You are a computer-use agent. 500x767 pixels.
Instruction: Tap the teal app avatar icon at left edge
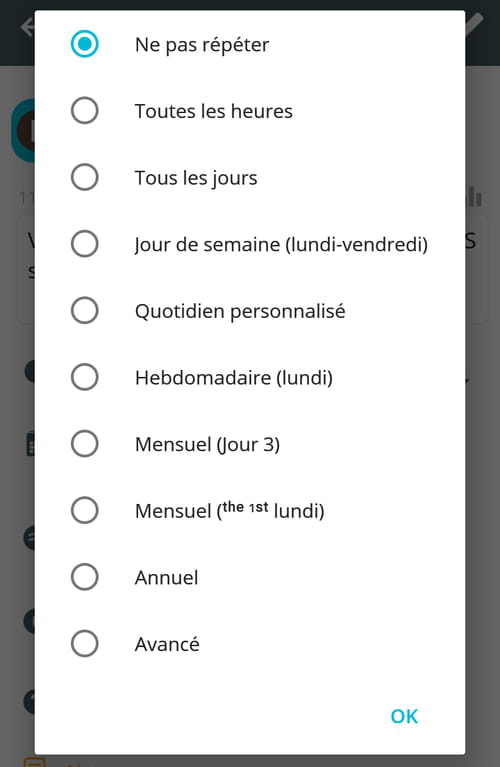(23, 130)
